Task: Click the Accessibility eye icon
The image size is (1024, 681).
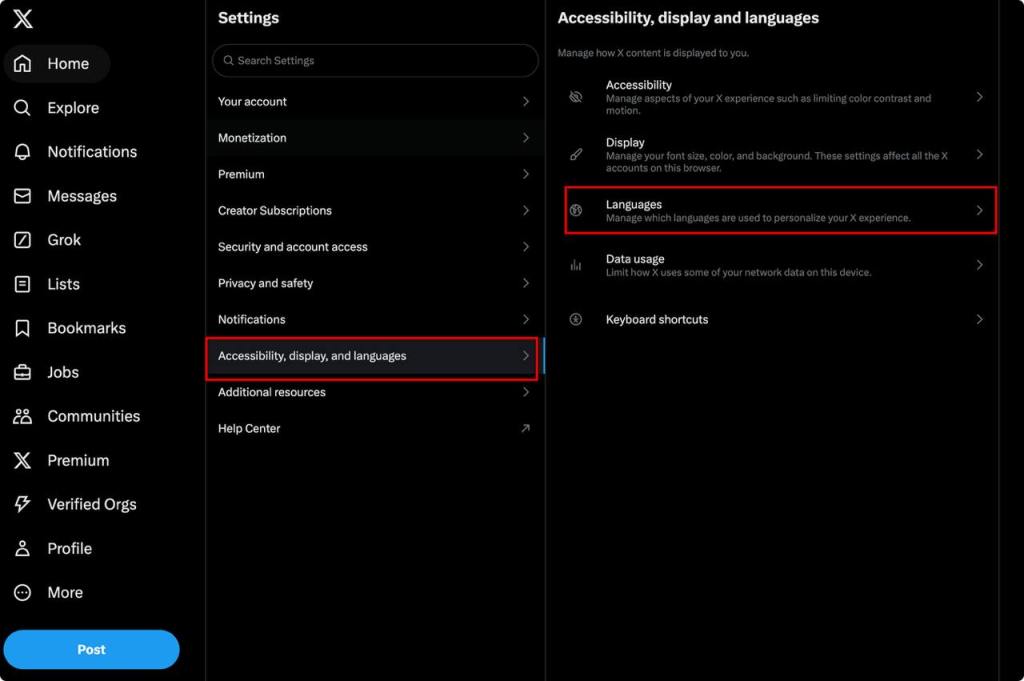Action: point(576,97)
